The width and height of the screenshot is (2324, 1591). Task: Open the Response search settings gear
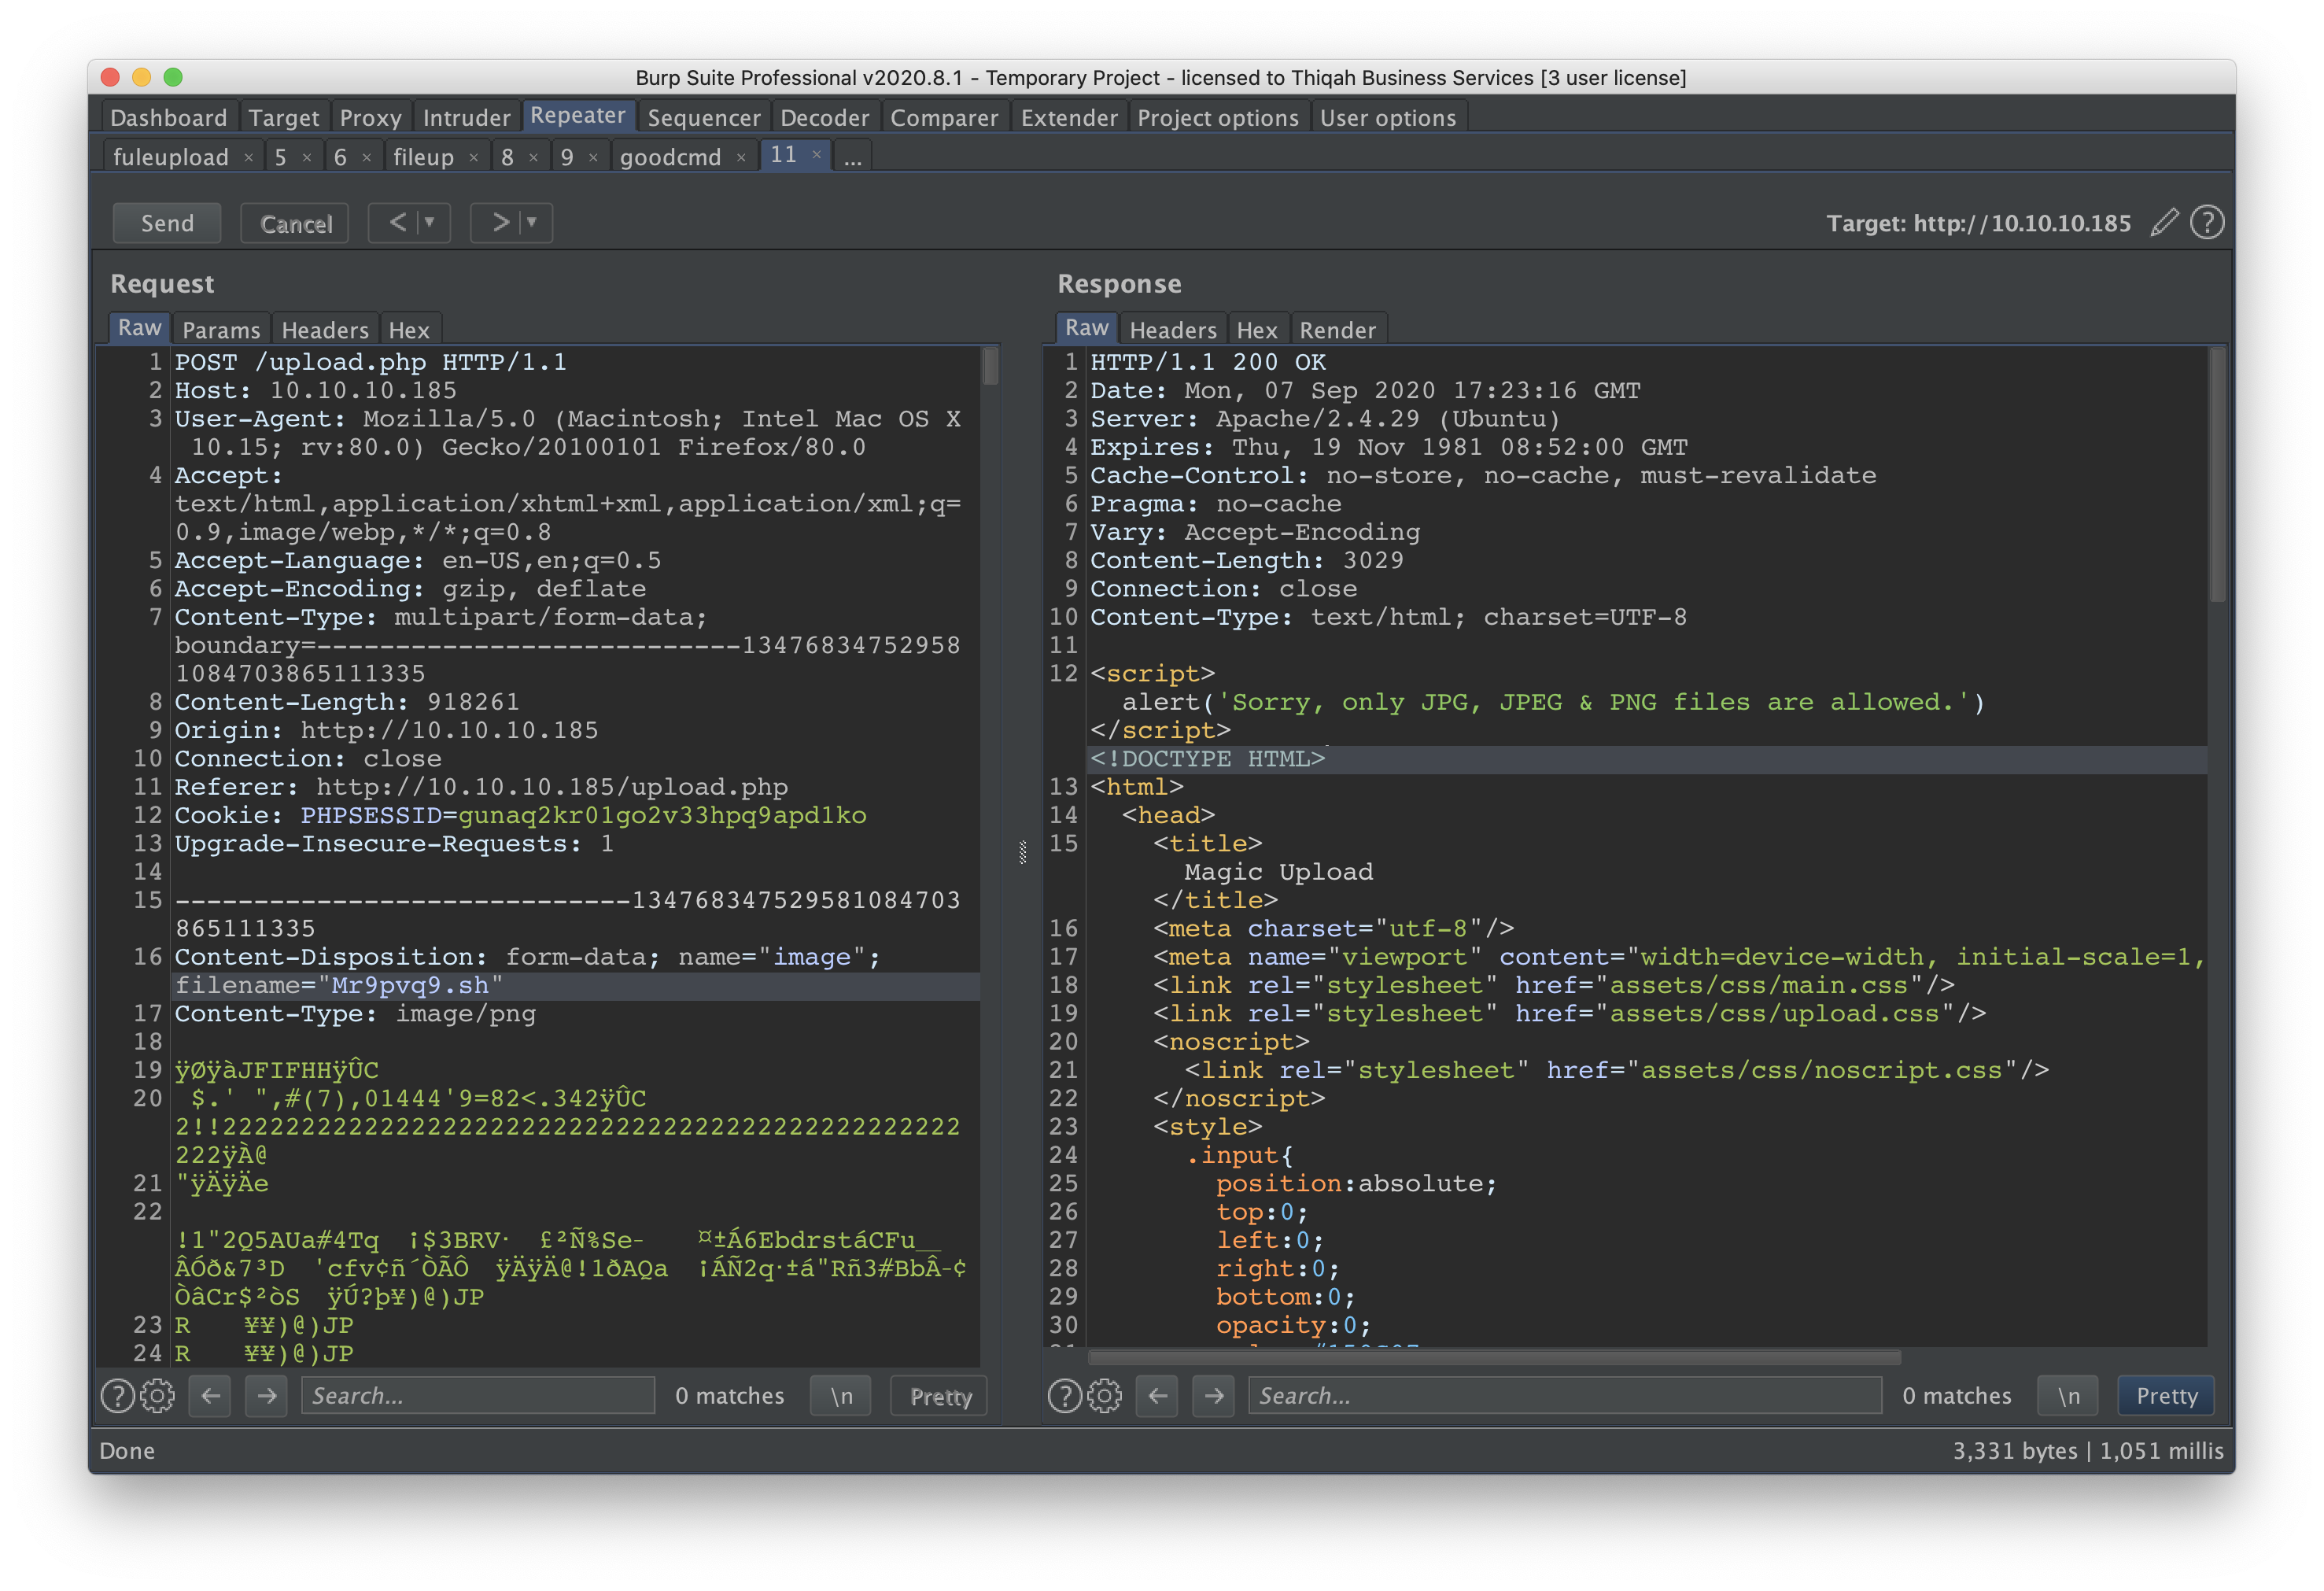(x=1104, y=1395)
